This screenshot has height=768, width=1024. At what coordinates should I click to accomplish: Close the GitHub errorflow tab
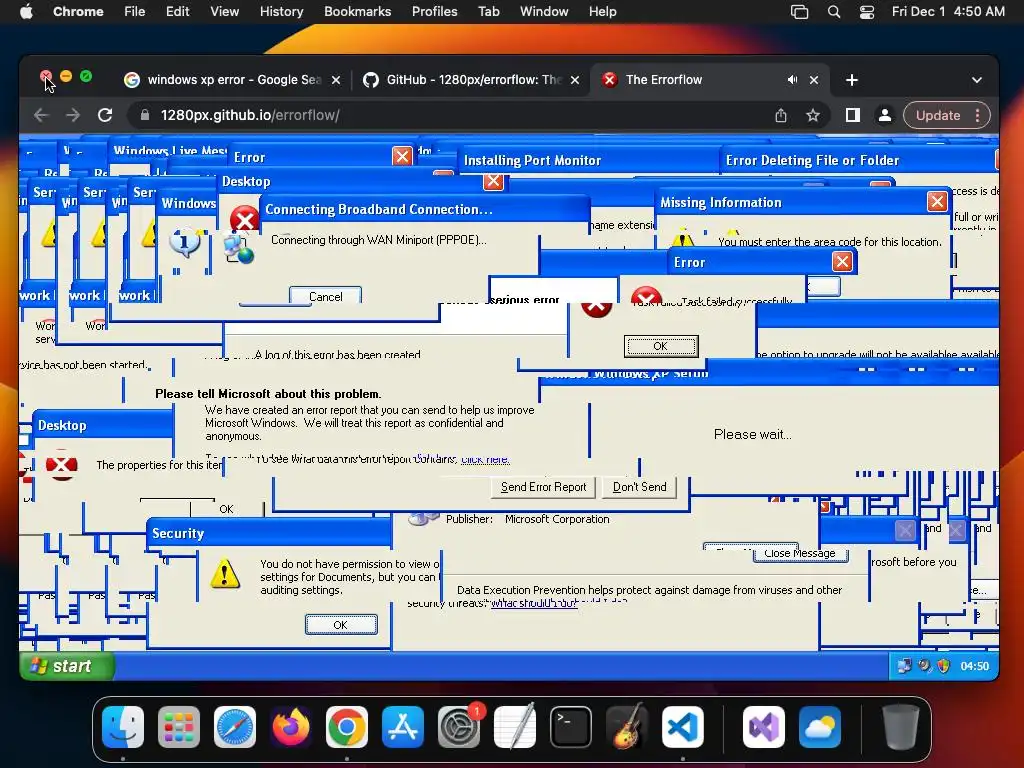click(x=575, y=80)
